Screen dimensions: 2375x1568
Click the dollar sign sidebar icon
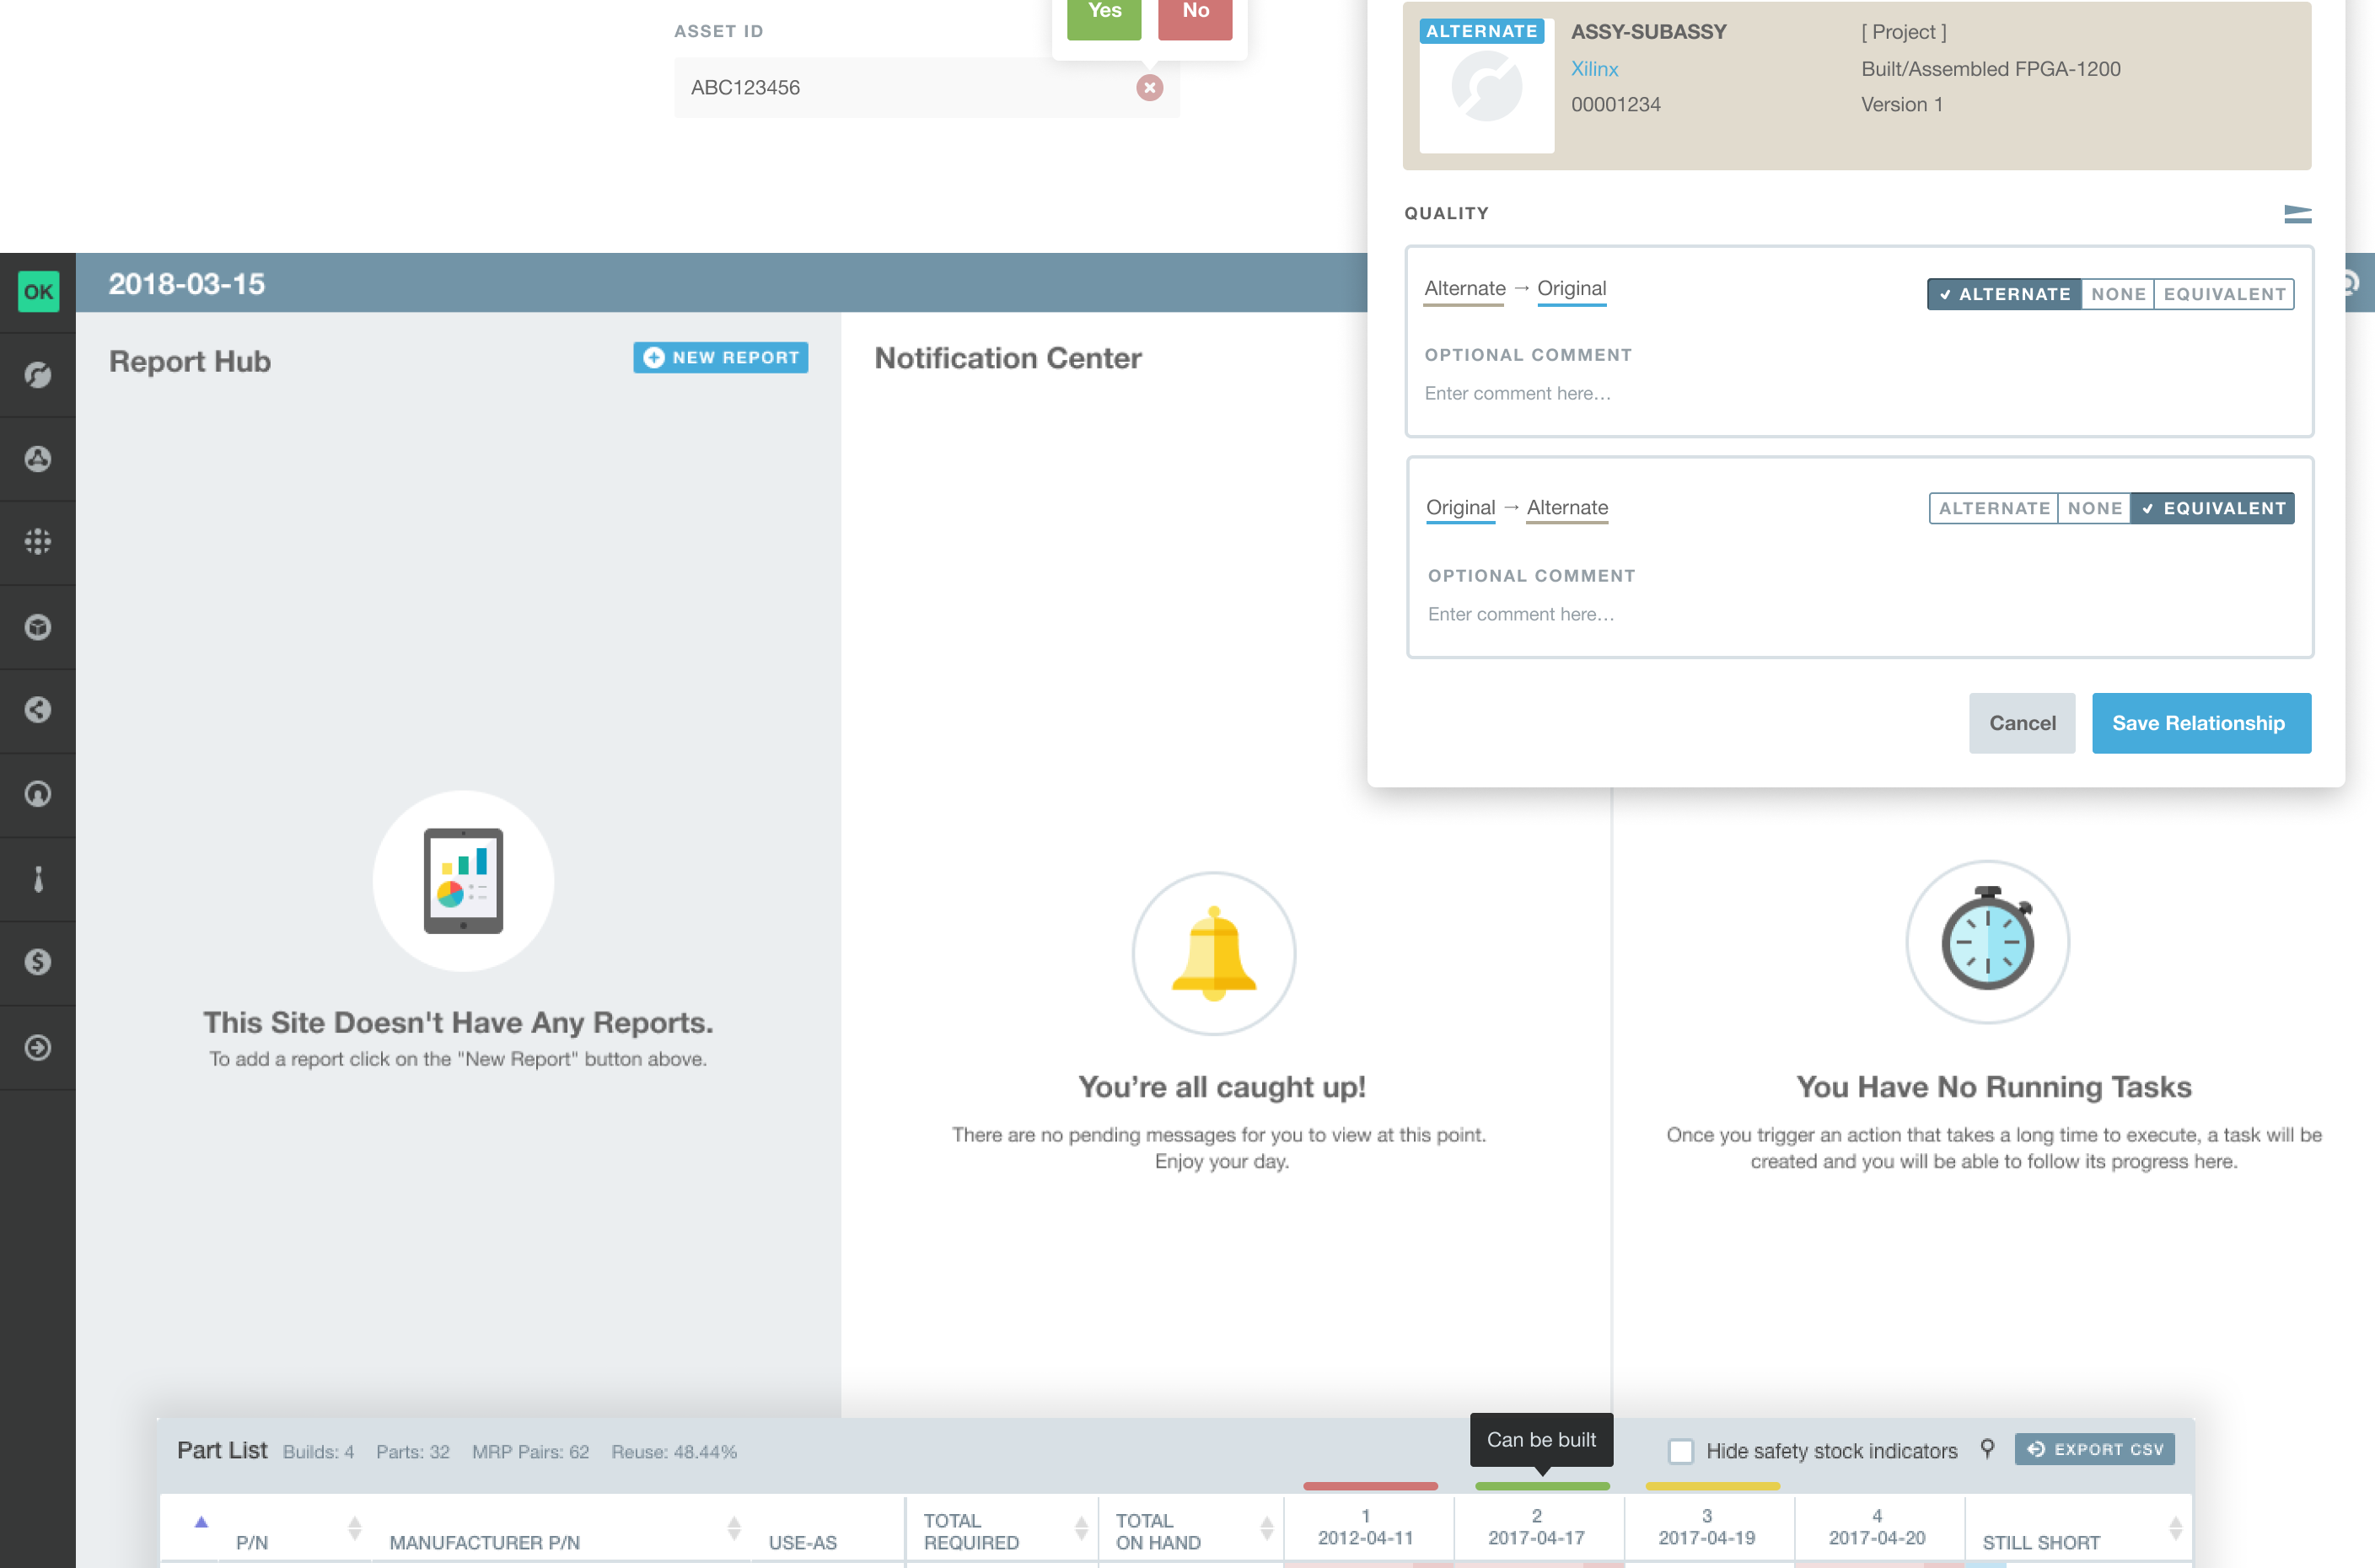coord(38,962)
